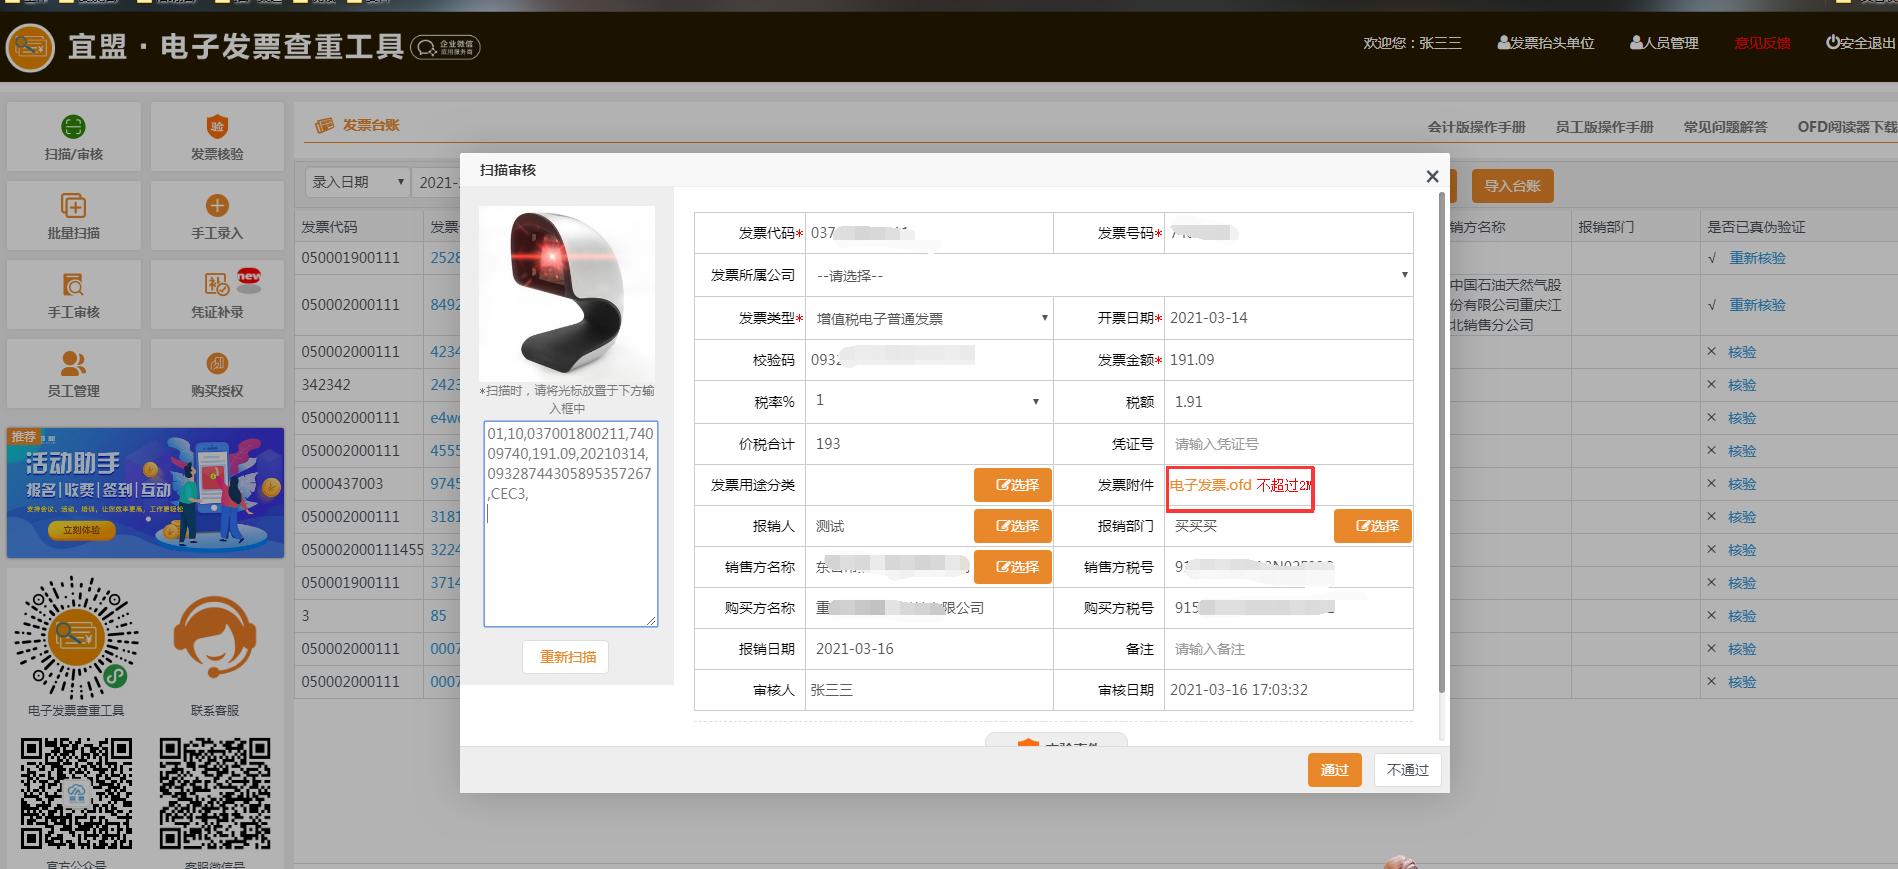Click the orange 通过 approve button

tap(1334, 770)
